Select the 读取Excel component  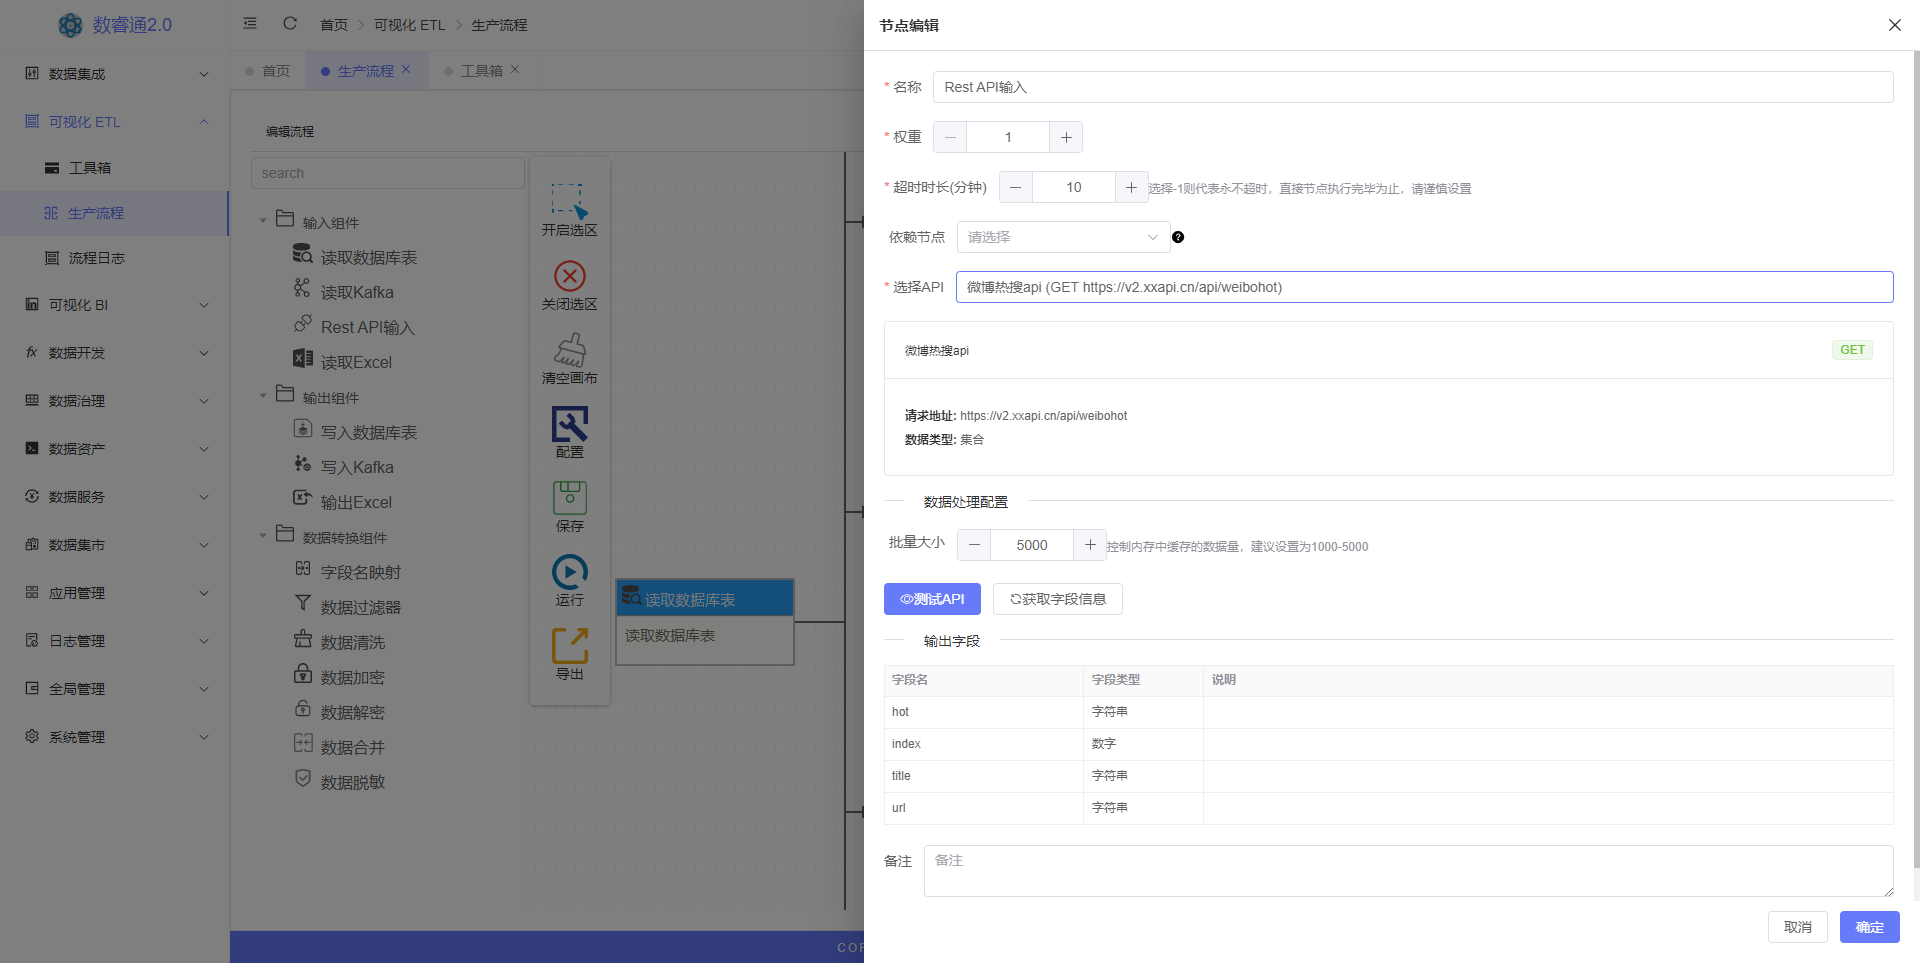[343, 362]
